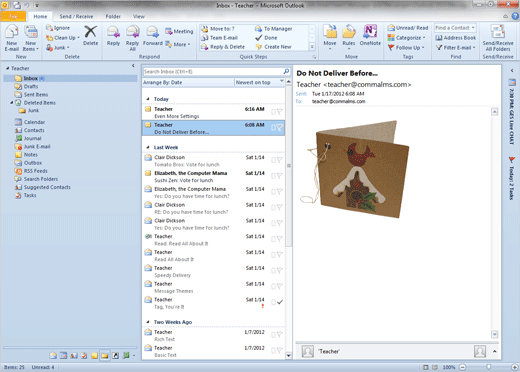Click the Reply & Delete quick step

(x=223, y=47)
